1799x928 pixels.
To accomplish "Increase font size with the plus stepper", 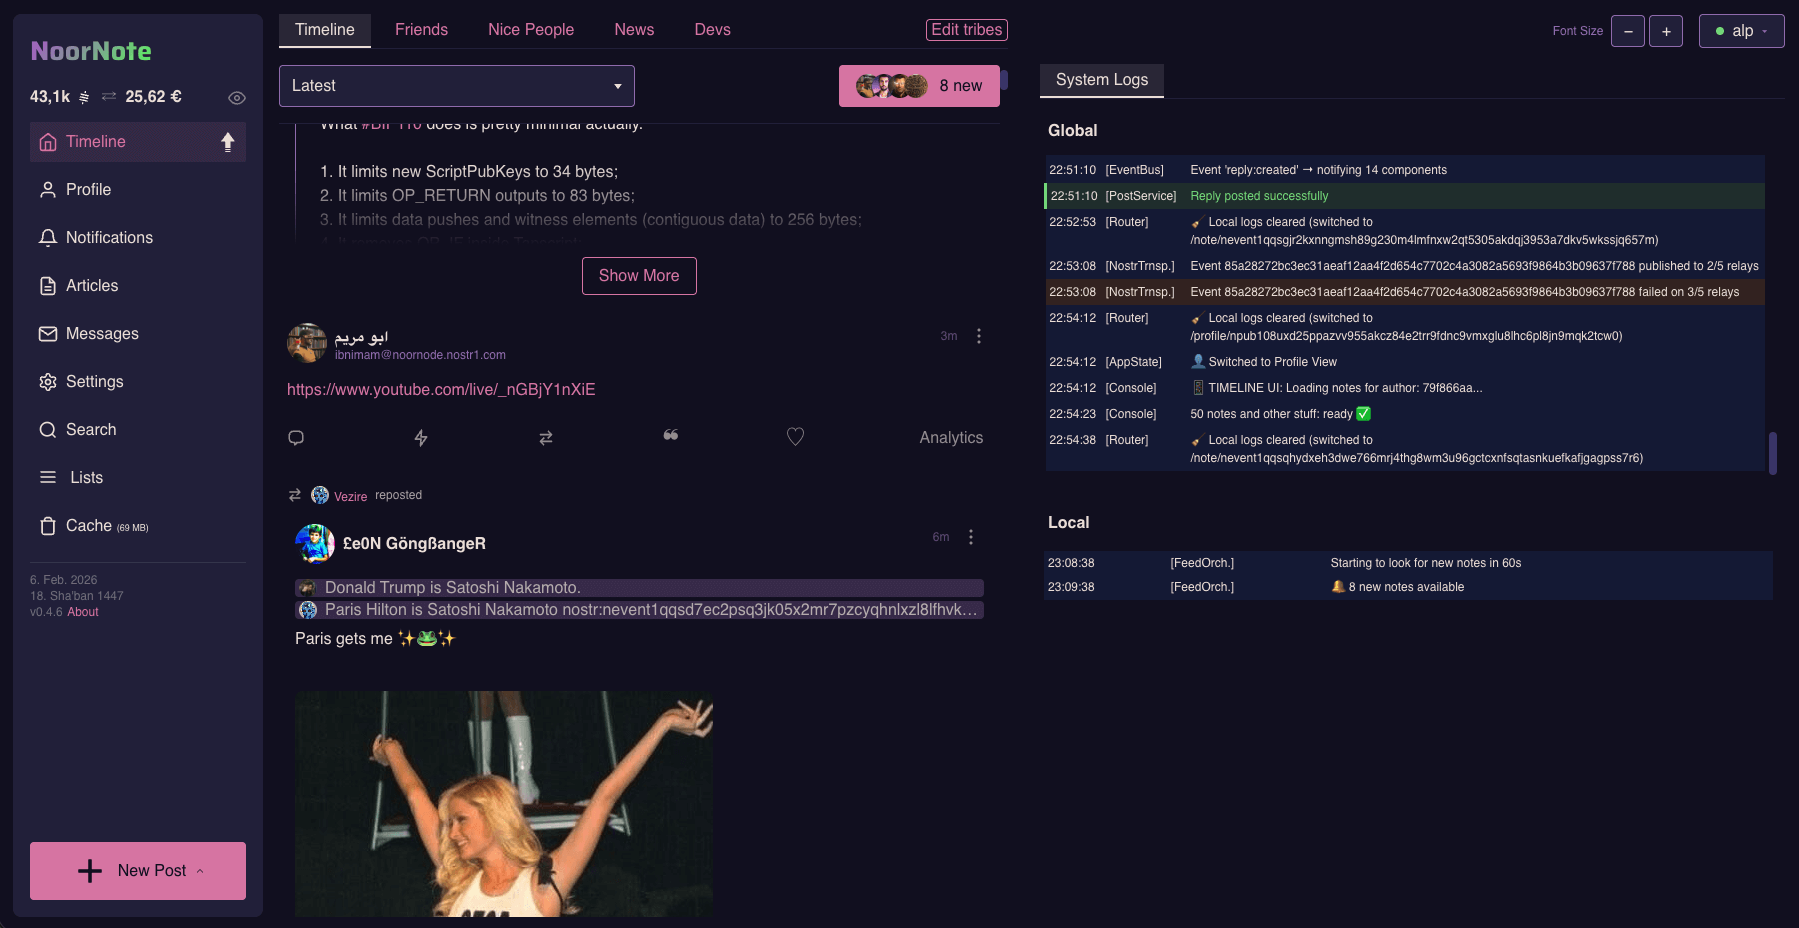I will pyautogui.click(x=1666, y=31).
